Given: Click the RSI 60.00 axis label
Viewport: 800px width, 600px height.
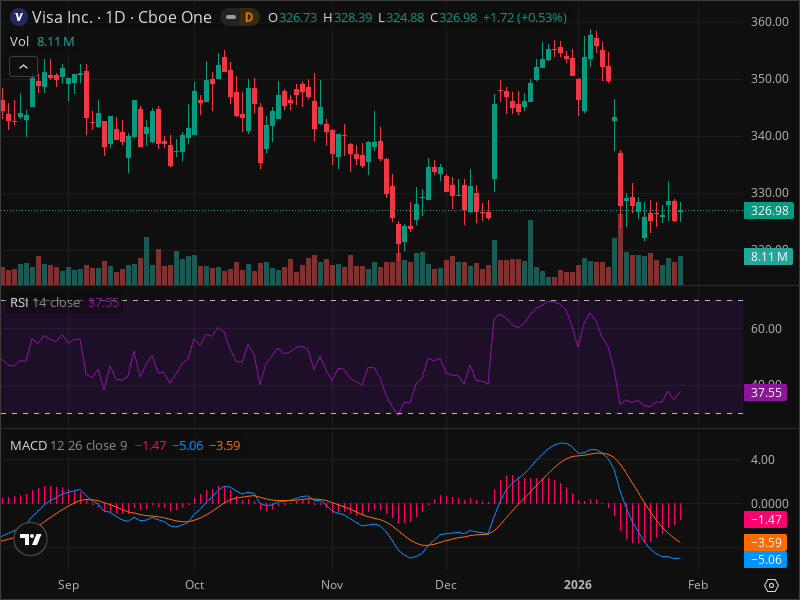Looking at the screenshot, I should 766,329.
